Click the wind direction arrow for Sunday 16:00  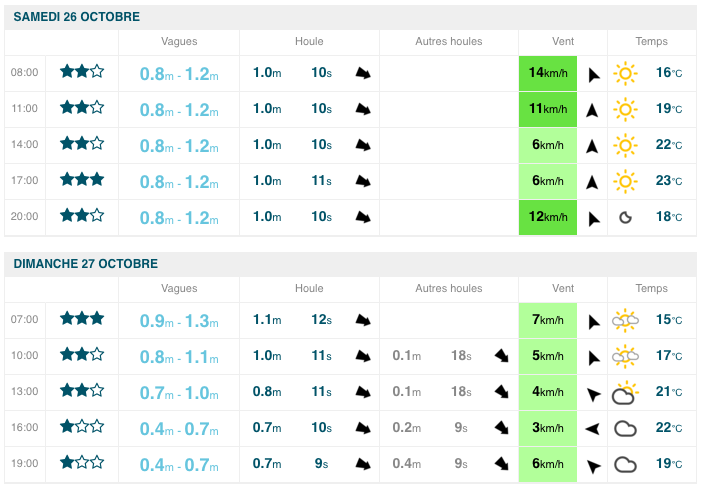click(x=592, y=429)
